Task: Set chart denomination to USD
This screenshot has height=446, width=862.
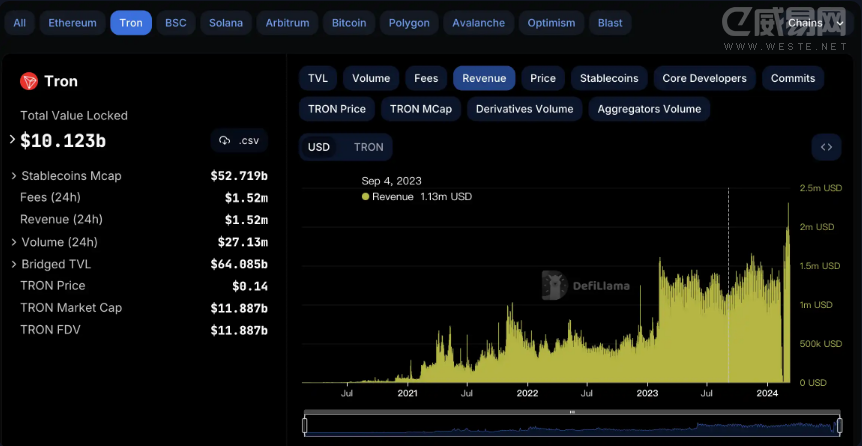Action: pos(319,147)
